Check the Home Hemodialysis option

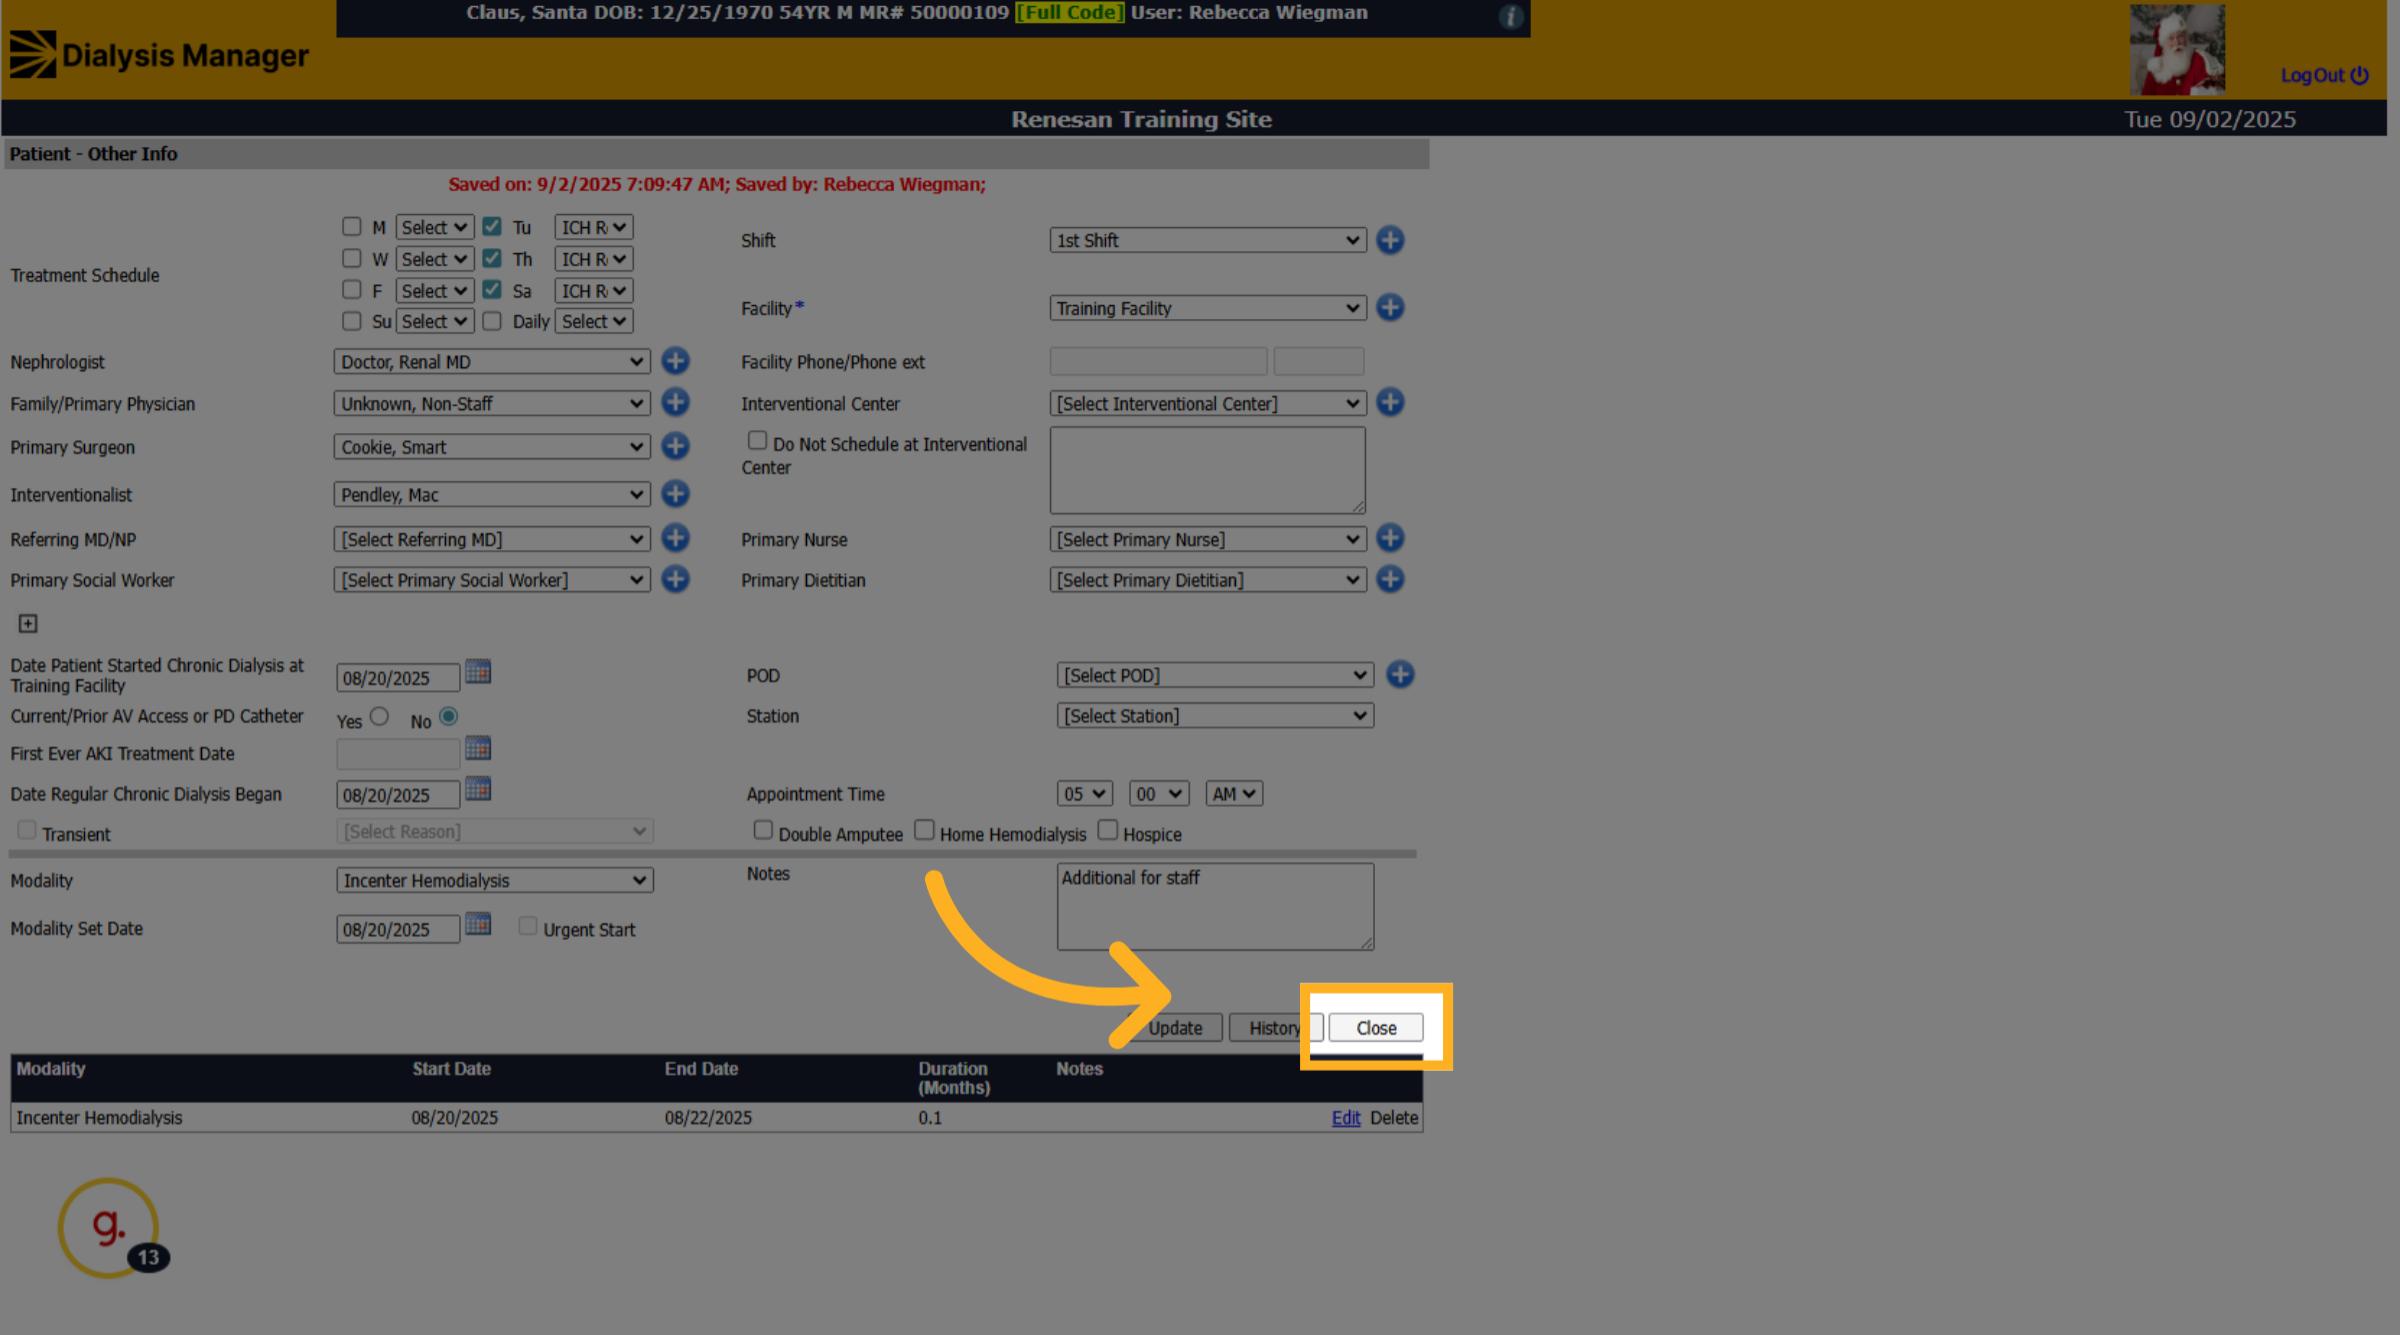click(924, 830)
